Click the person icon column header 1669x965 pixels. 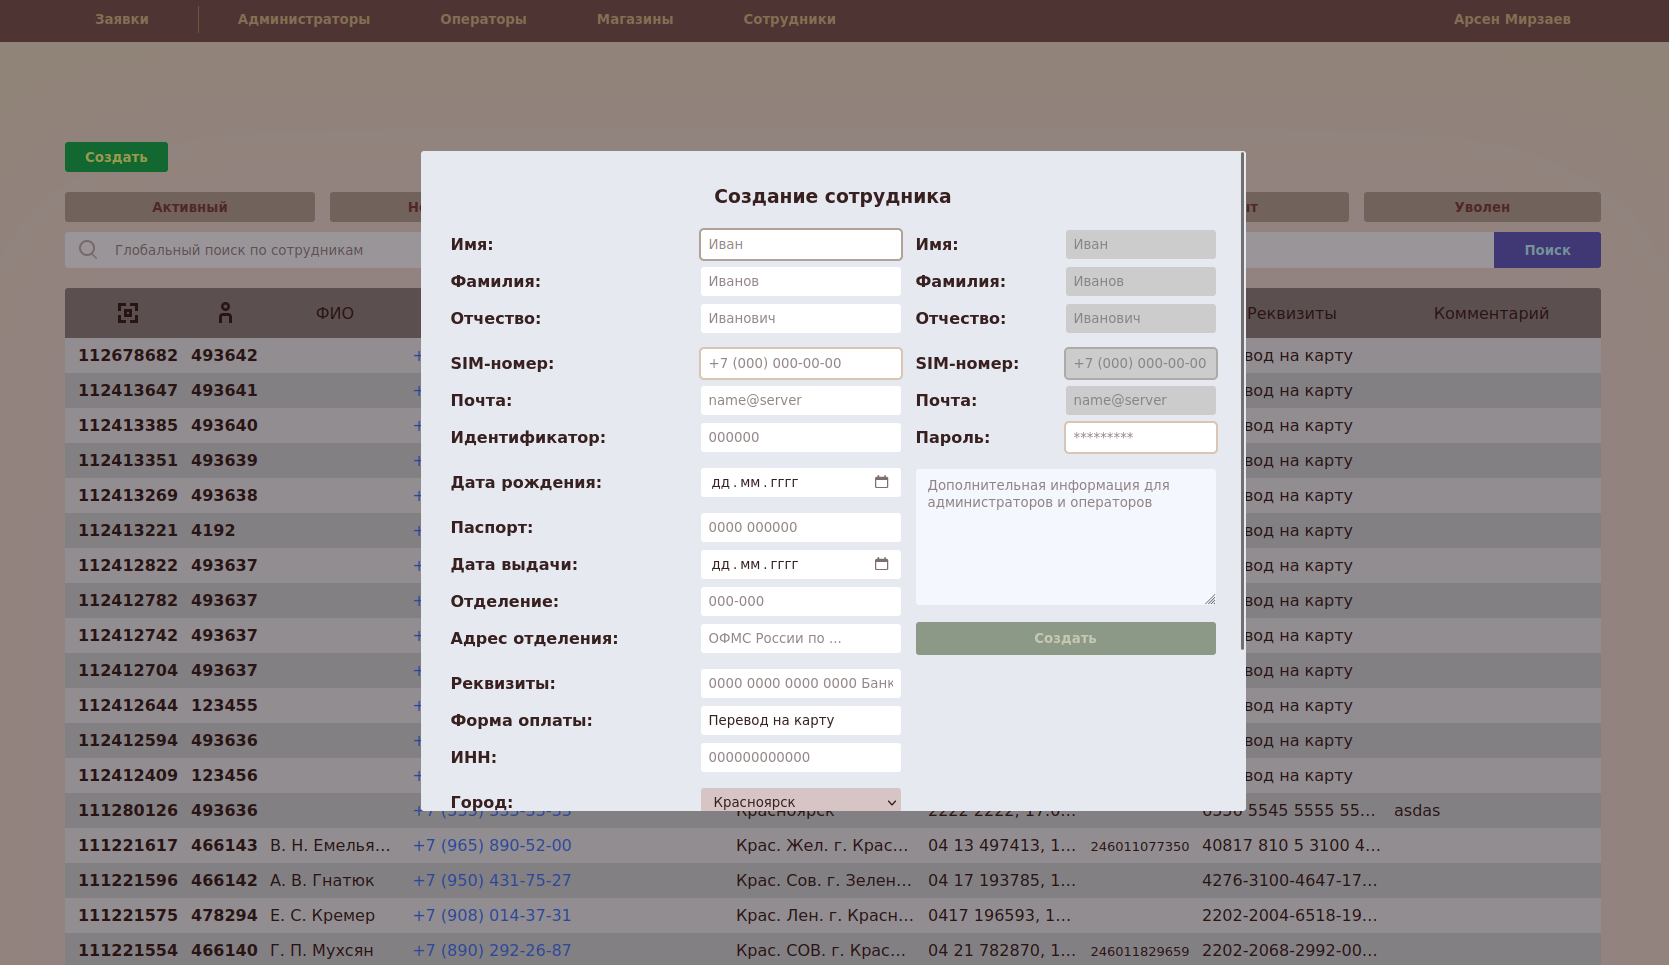(225, 313)
